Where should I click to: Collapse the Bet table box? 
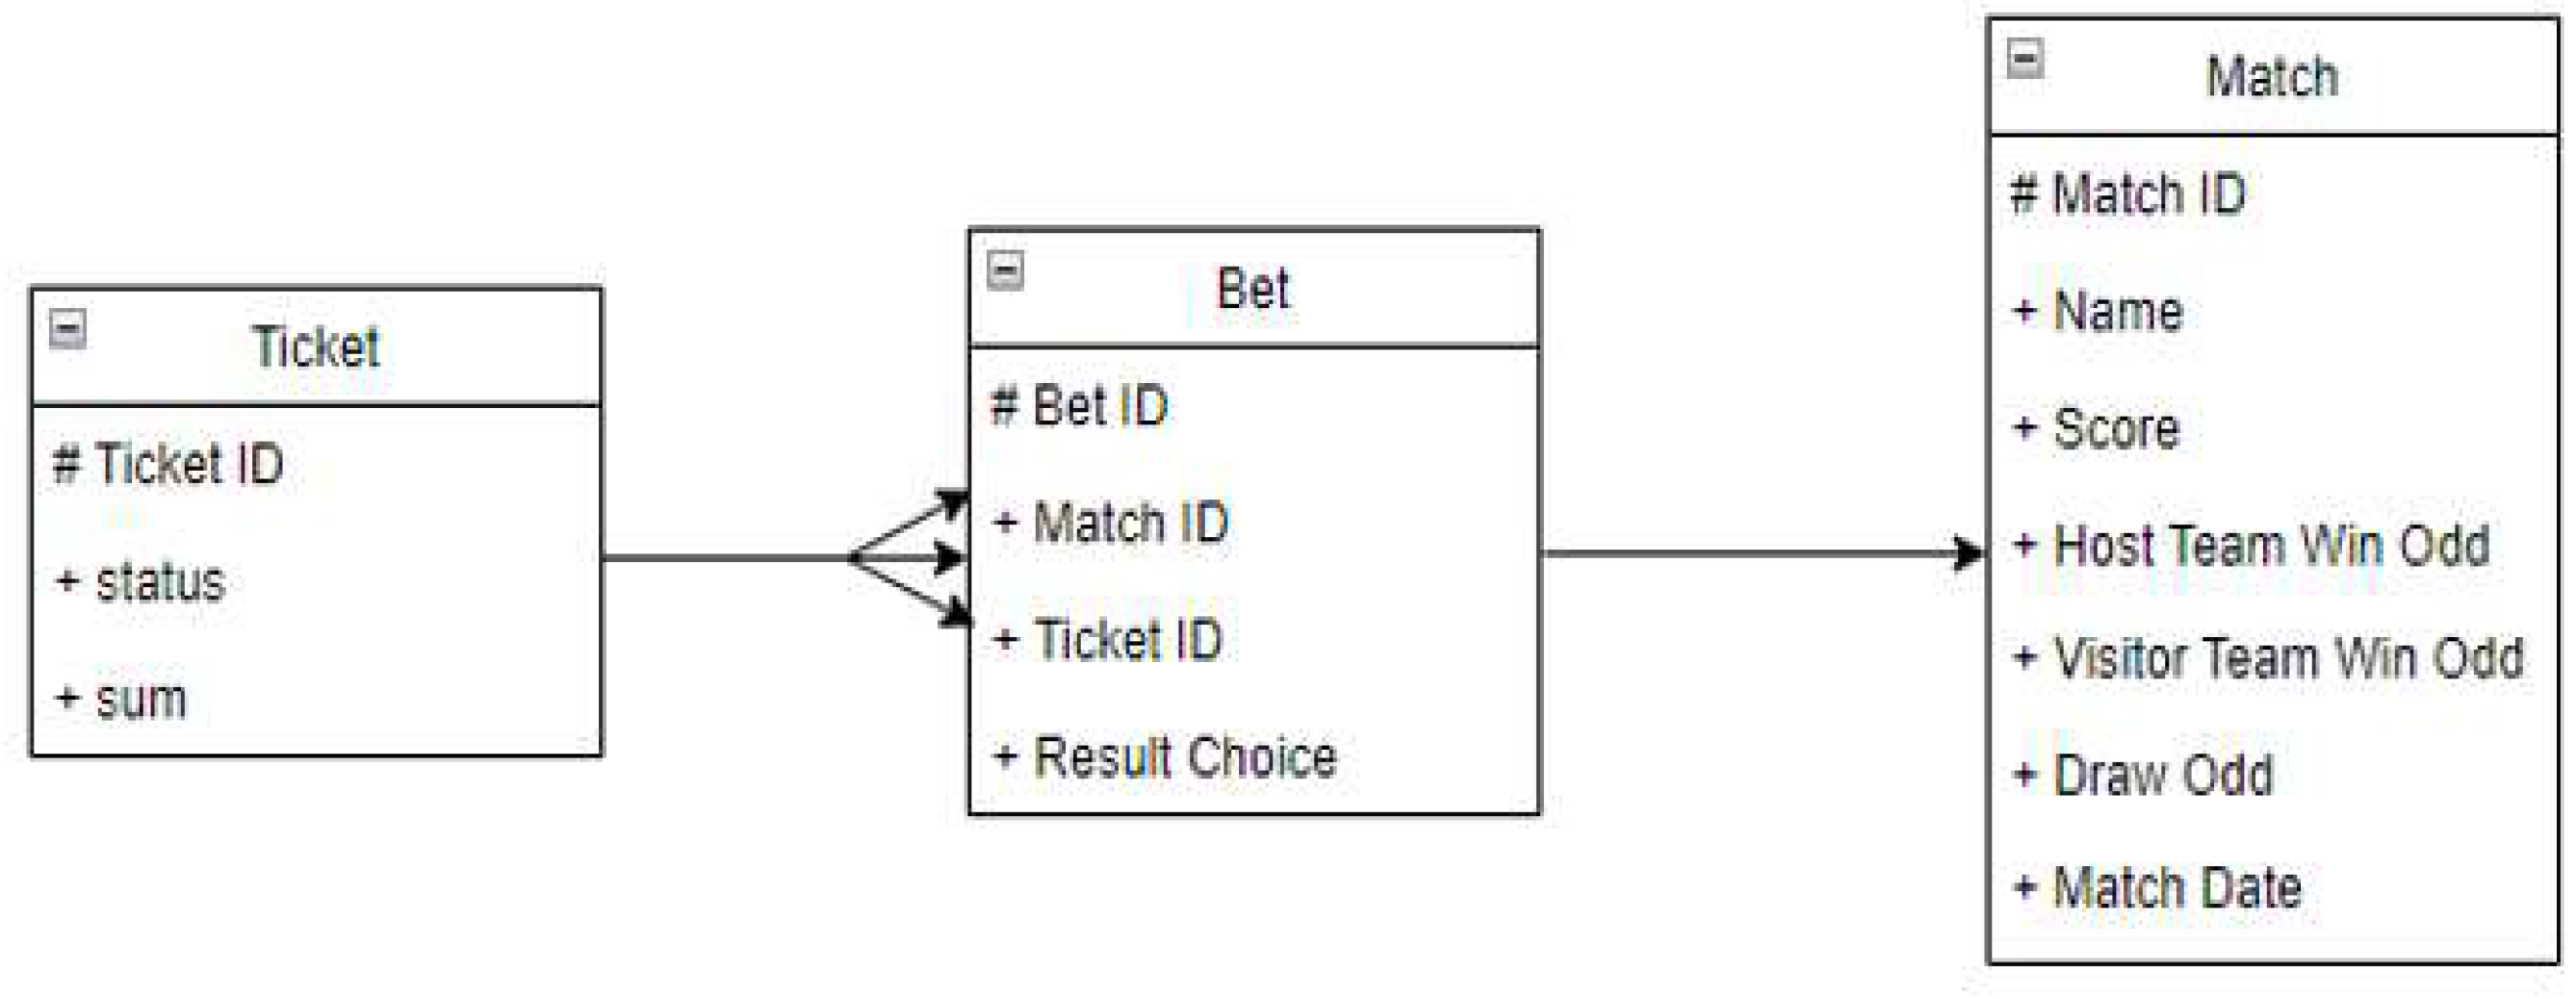(1005, 270)
